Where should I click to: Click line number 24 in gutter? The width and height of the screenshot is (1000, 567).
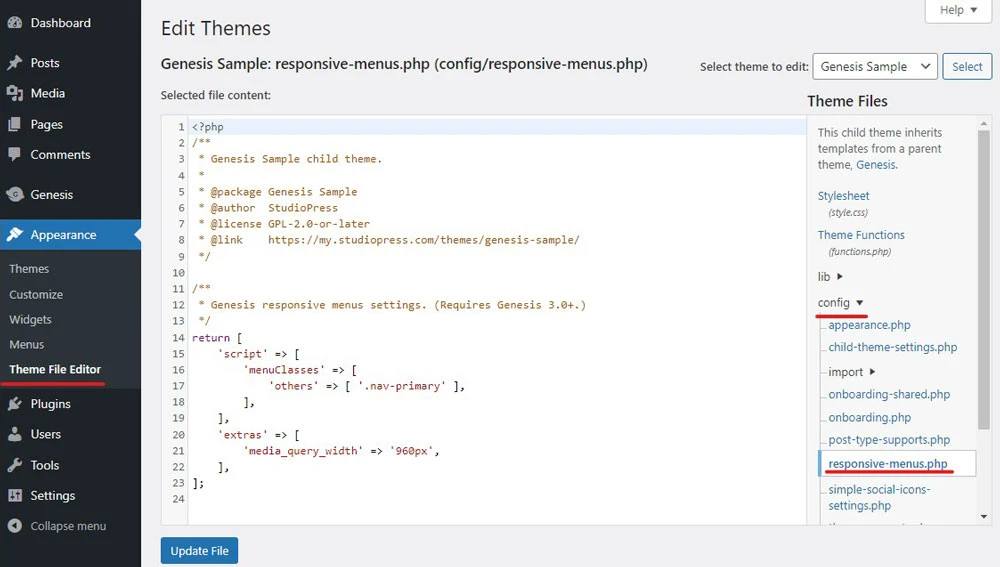tap(179, 499)
